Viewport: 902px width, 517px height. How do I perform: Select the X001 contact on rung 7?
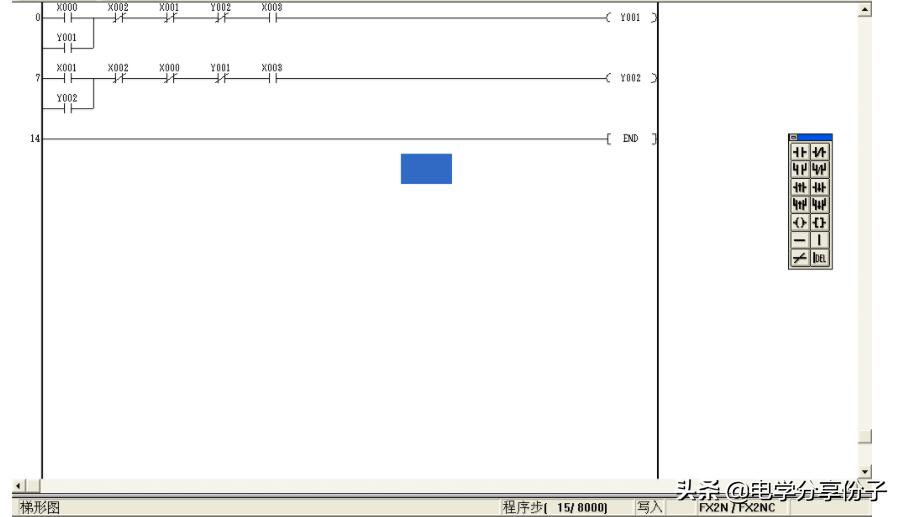67,73
